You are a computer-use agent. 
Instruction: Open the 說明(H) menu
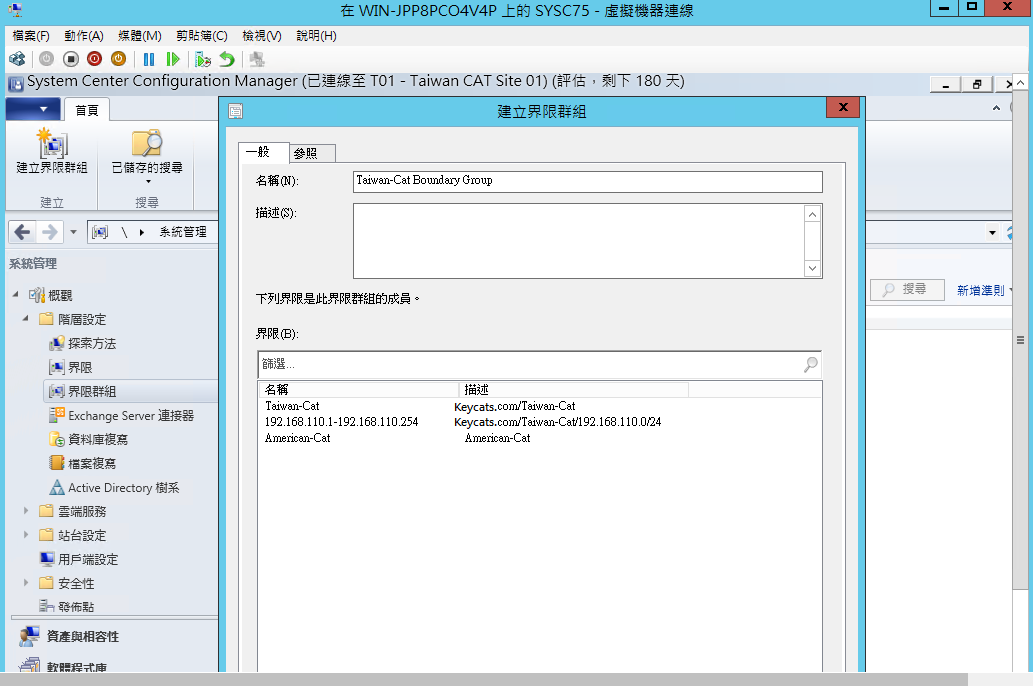(x=316, y=36)
